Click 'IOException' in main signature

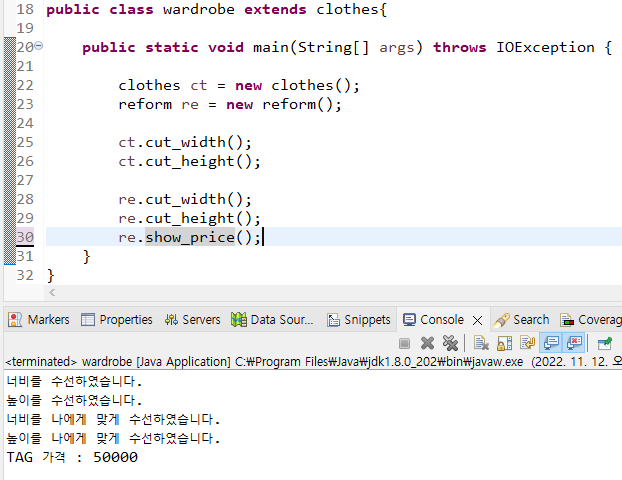[x=545, y=47]
